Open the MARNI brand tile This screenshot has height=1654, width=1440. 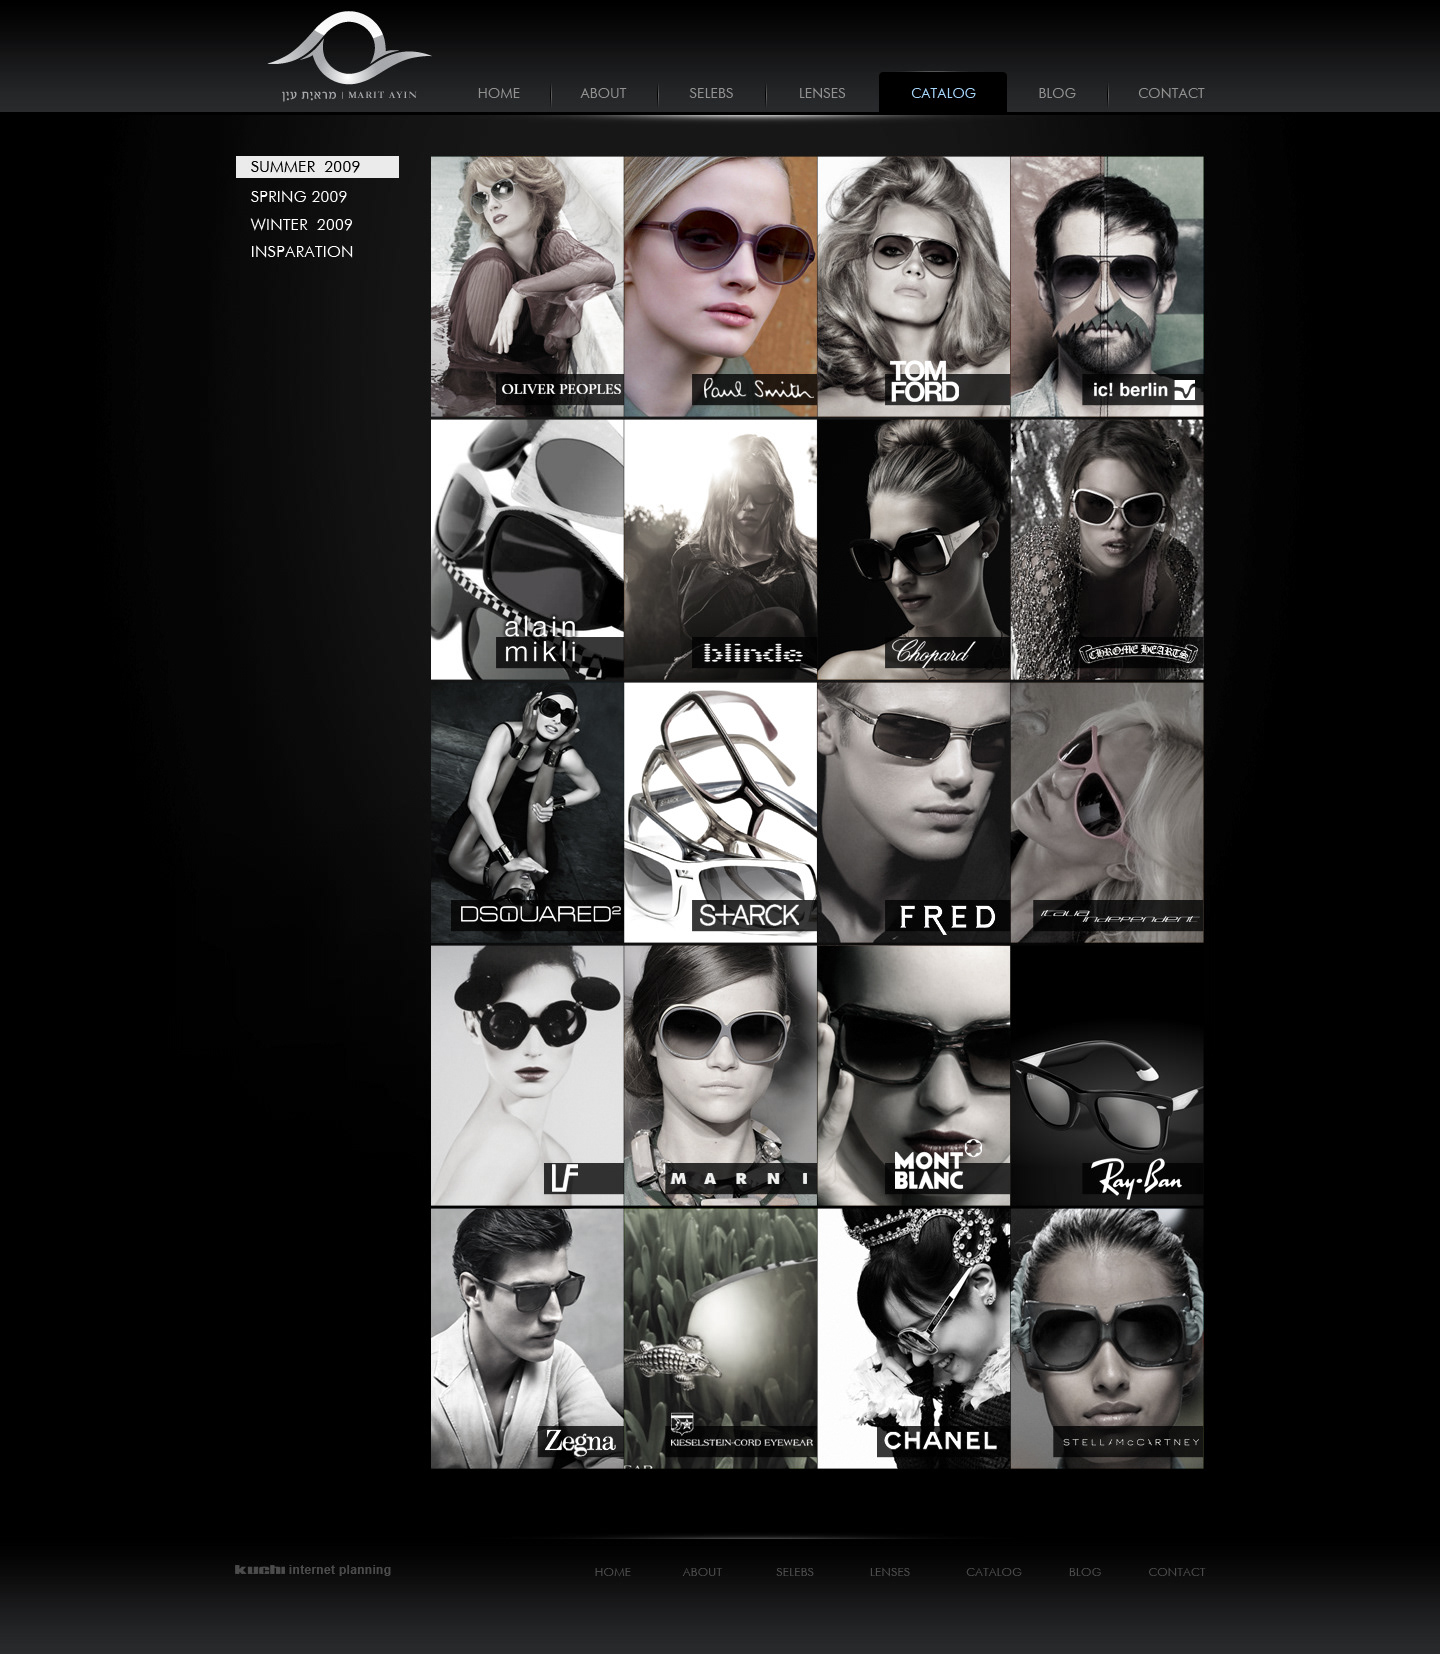pyautogui.click(x=720, y=1075)
